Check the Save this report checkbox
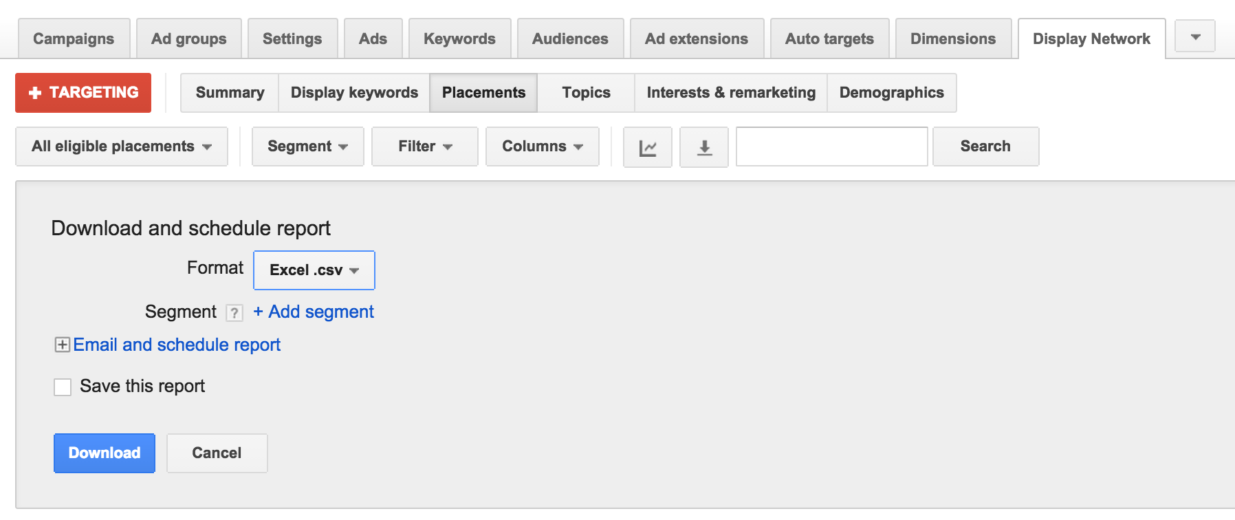Viewport: 1235px width, 520px height. 62,387
